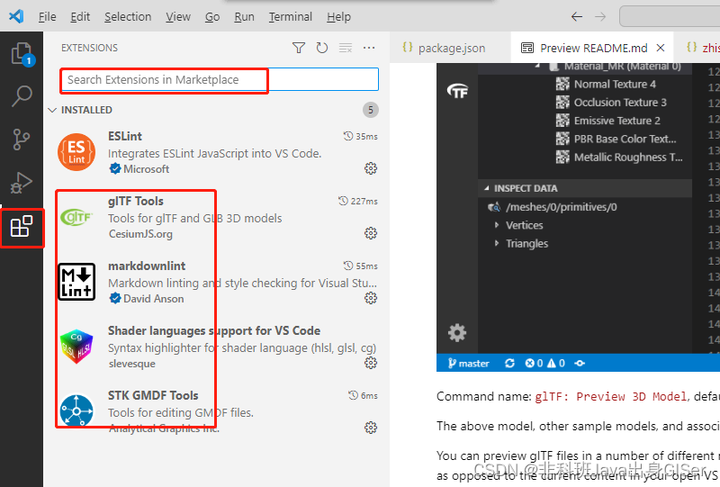Open Extensions view more actions menu
Image resolution: width=720 pixels, height=487 pixels.
point(369,48)
